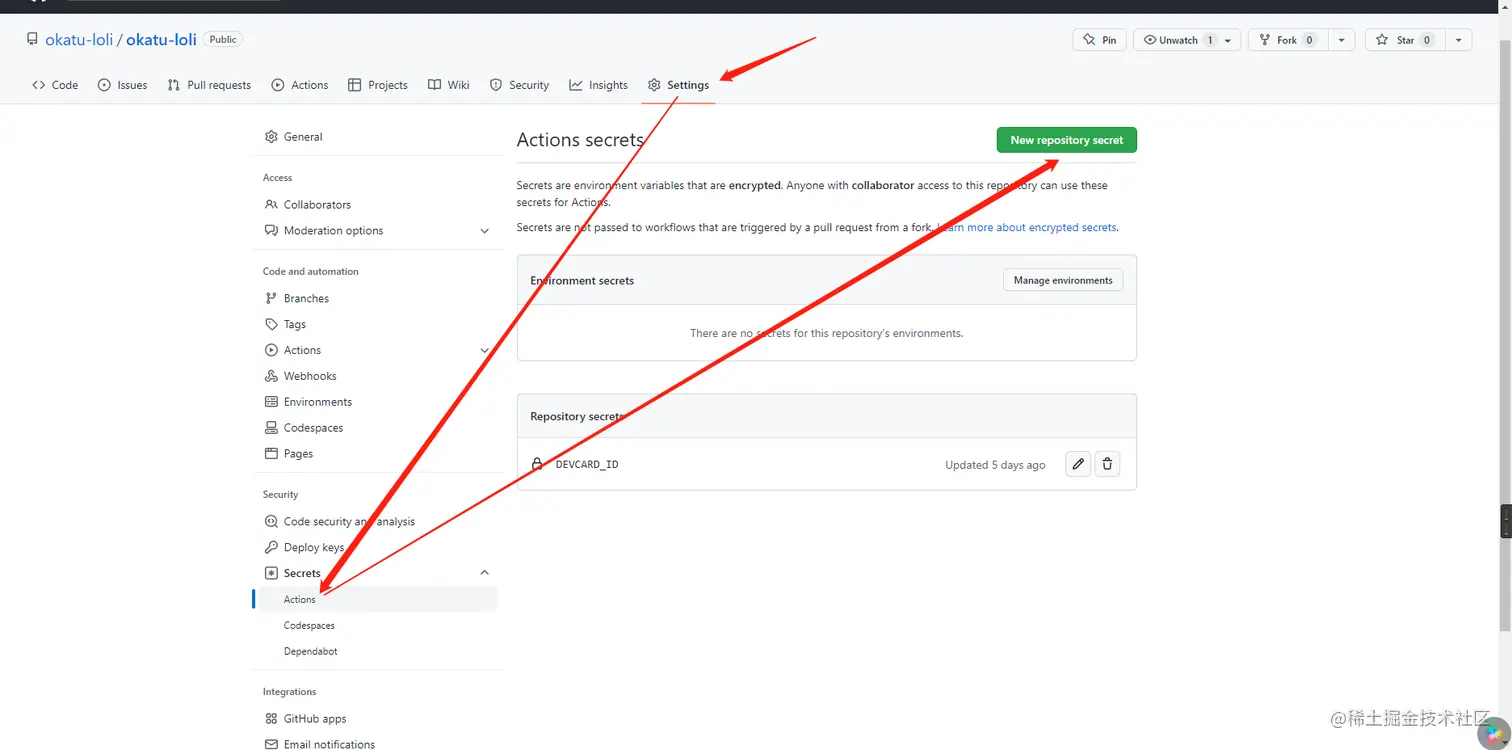Go to the Pull requests tab
Viewport: 1512px width, 750px height.
click(209, 85)
